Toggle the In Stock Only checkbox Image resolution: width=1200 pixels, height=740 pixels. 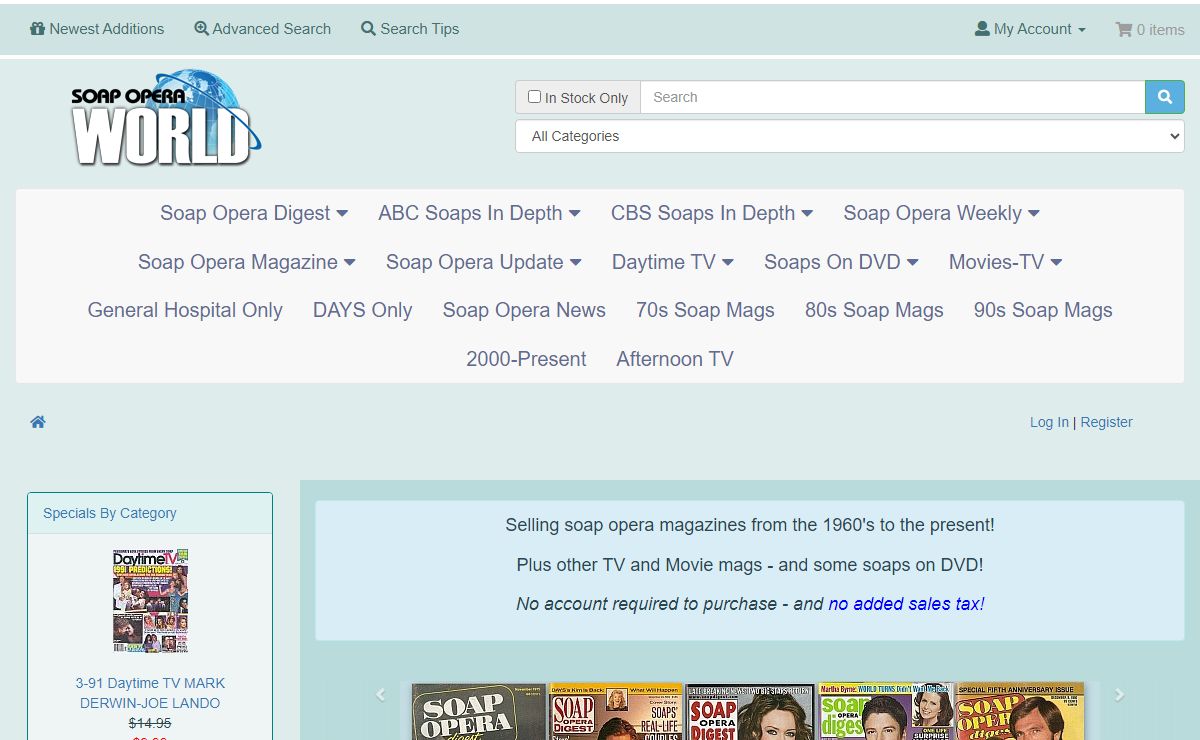[x=534, y=97]
